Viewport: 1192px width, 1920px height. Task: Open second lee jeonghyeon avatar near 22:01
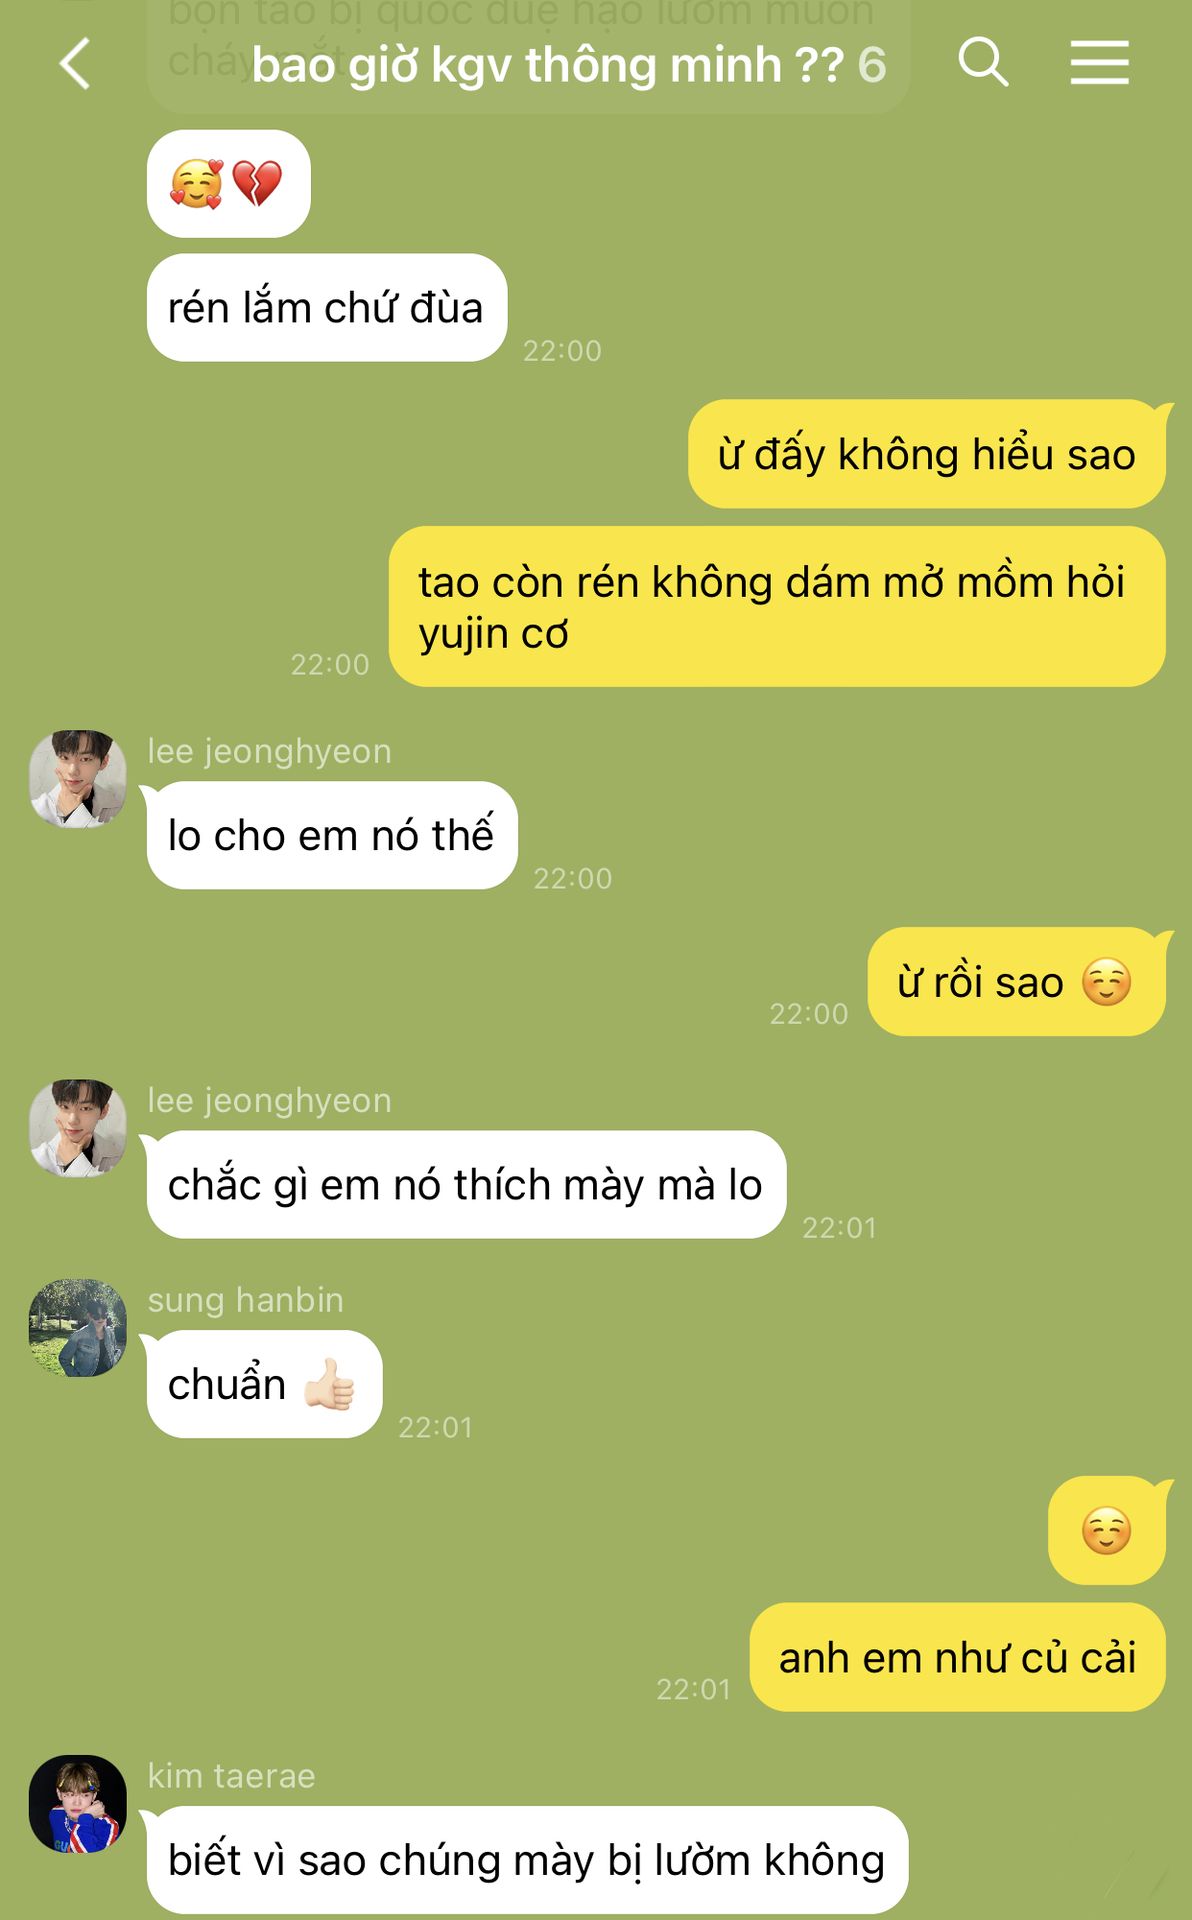78,1127
